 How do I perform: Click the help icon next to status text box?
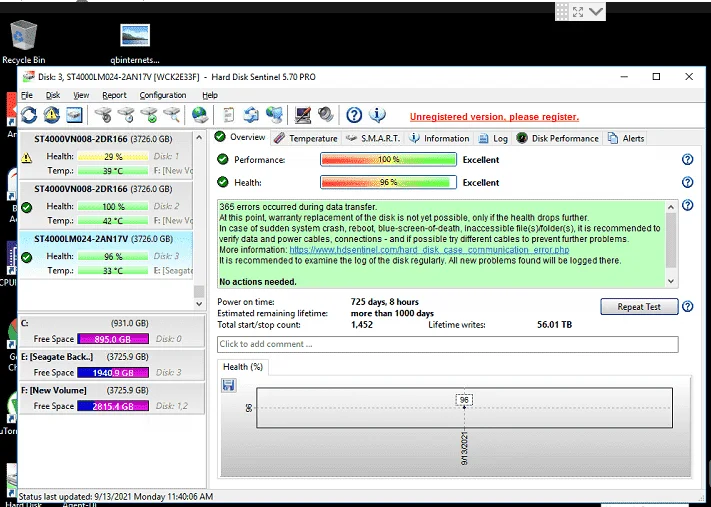tap(687, 205)
